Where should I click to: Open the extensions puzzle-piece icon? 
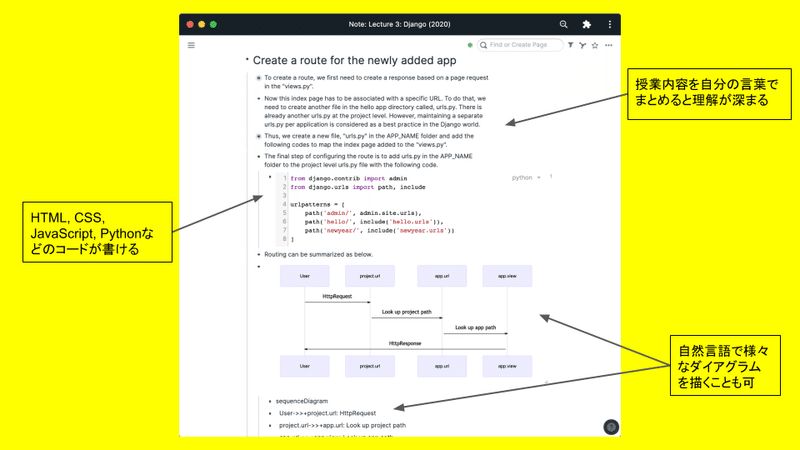(x=587, y=24)
